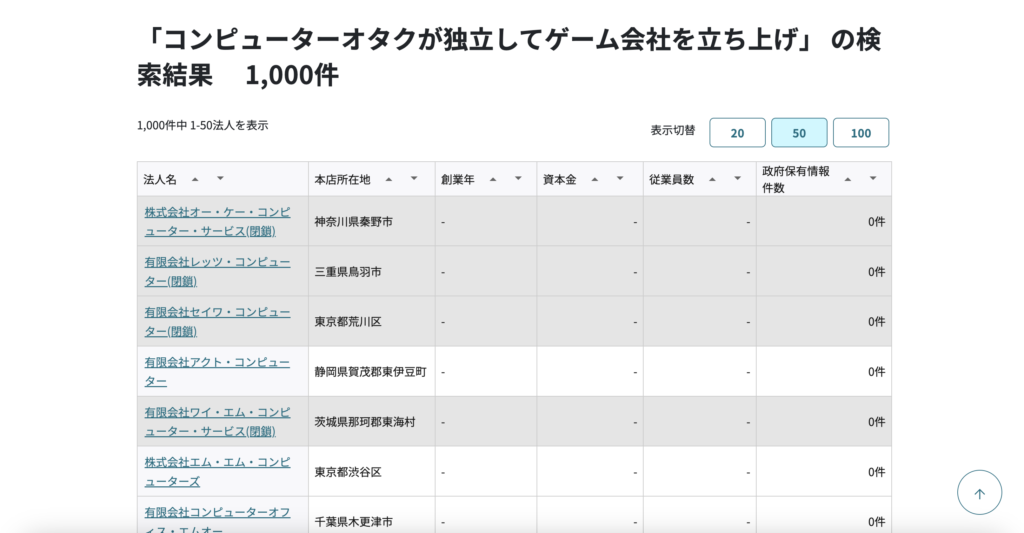Show 20 results per page

[x=737, y=133]
